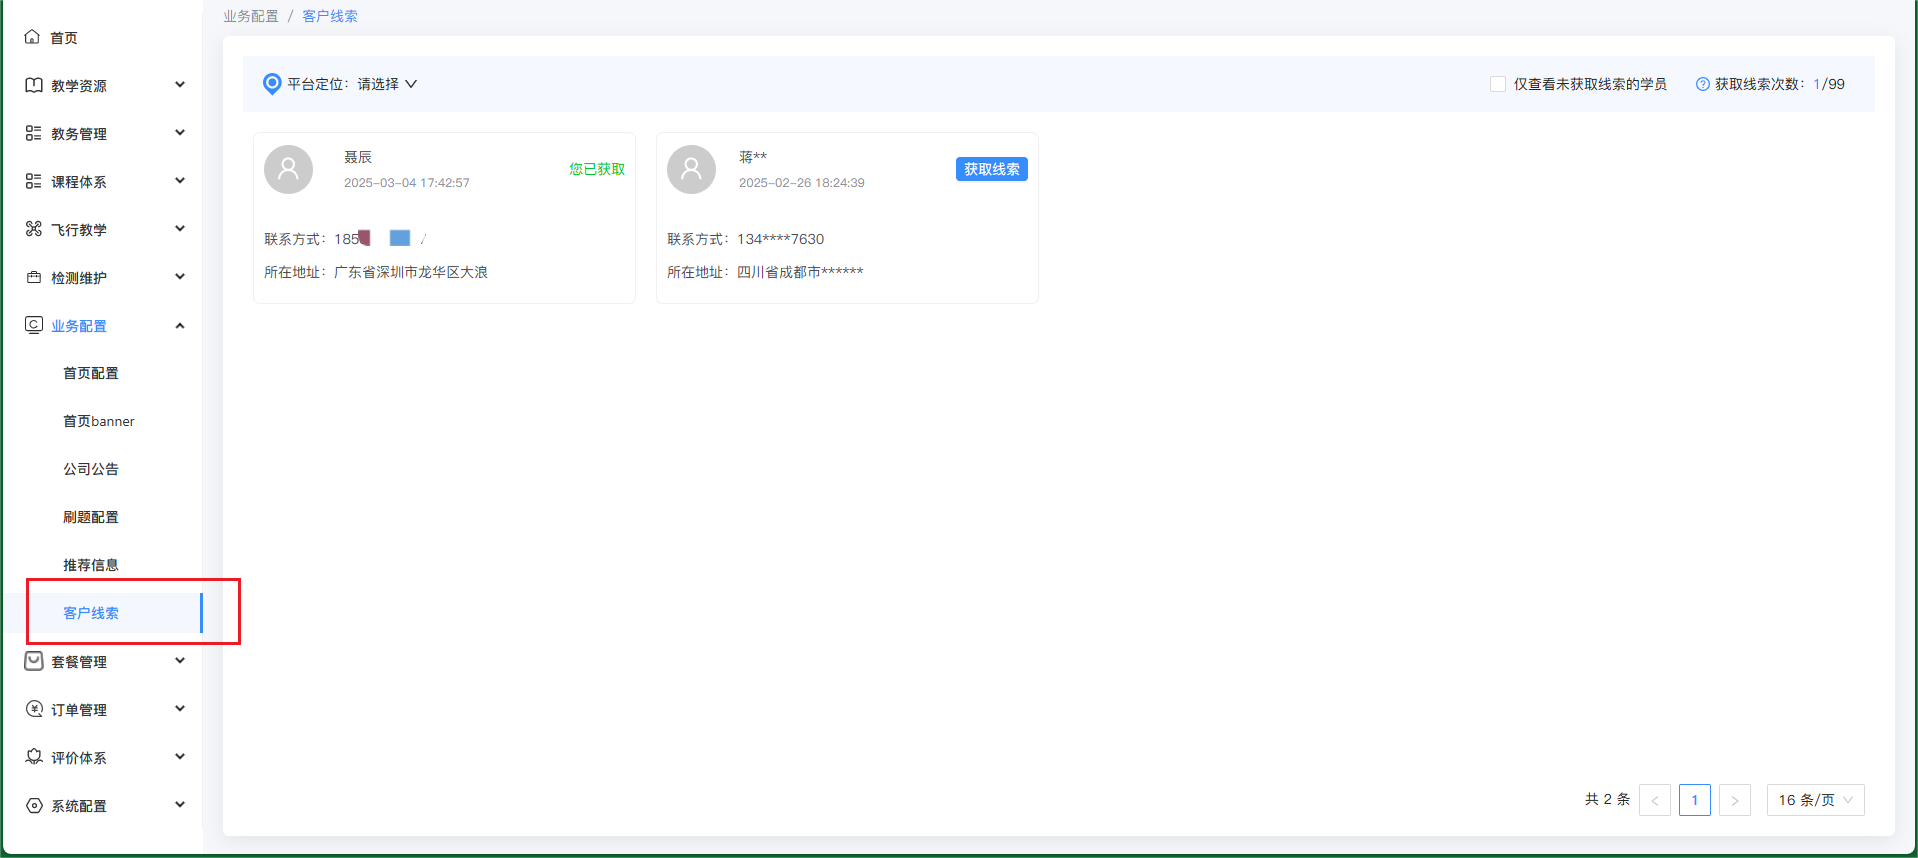Click the briefcase icon beside 检测维护
Viewport: 1918px width, 858px height.
(33, 277)
